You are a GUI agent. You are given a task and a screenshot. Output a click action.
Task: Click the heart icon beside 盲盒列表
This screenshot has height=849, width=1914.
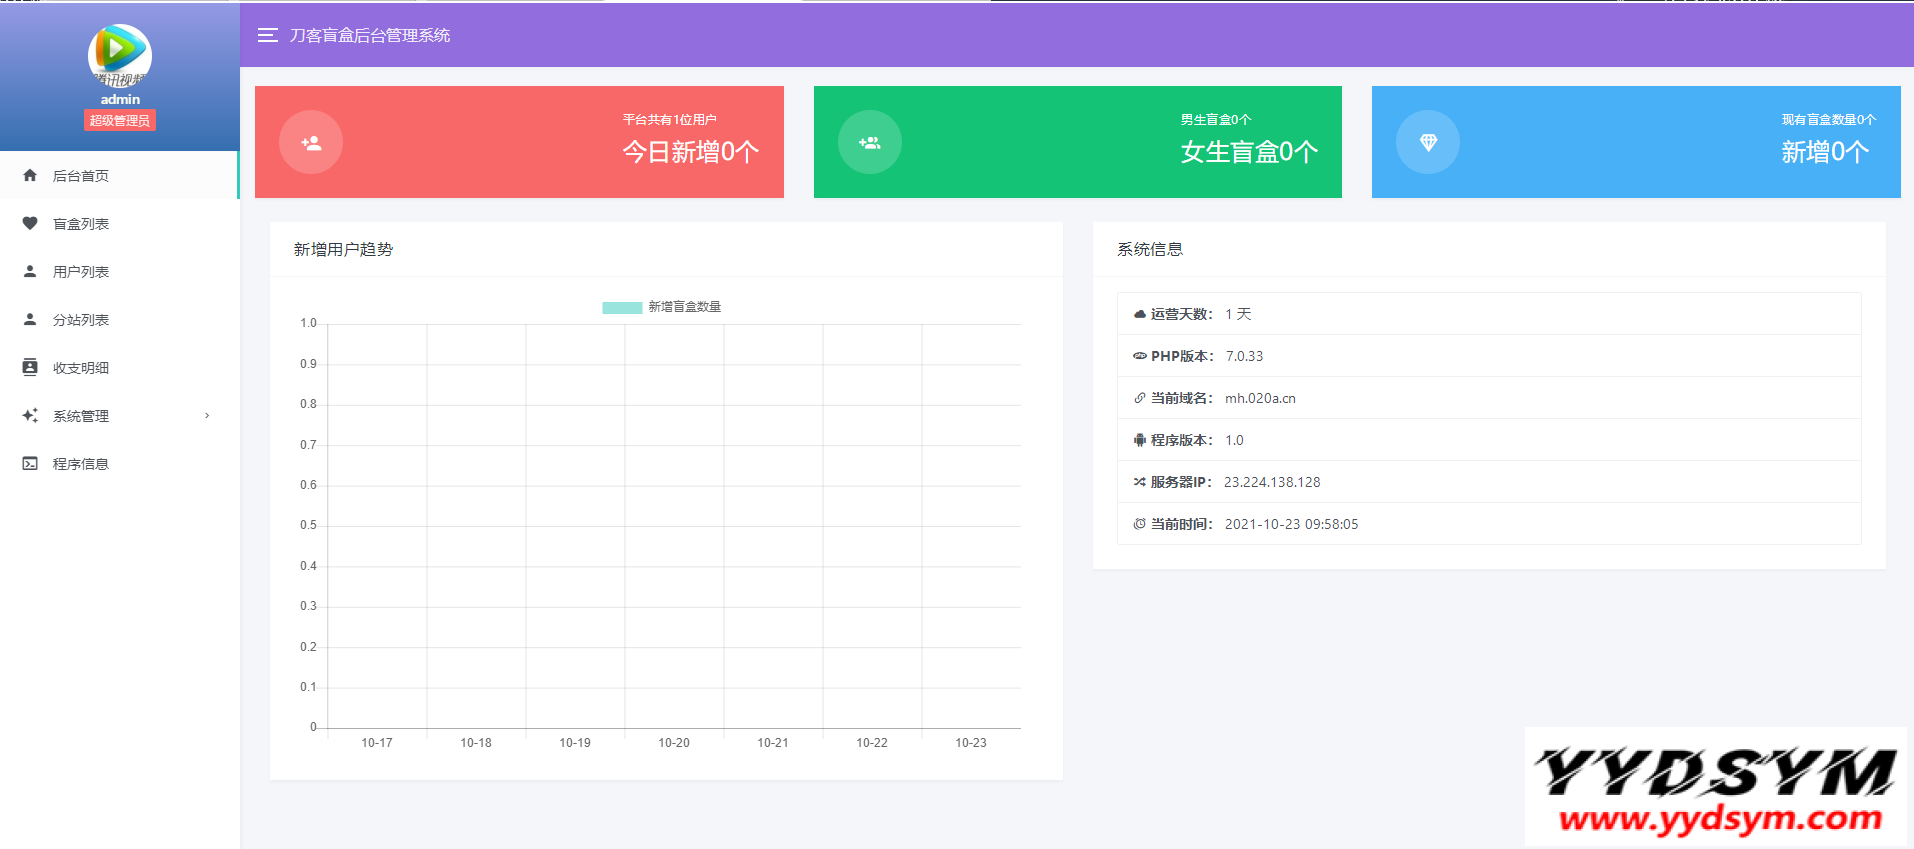click(x=30, y=223)
